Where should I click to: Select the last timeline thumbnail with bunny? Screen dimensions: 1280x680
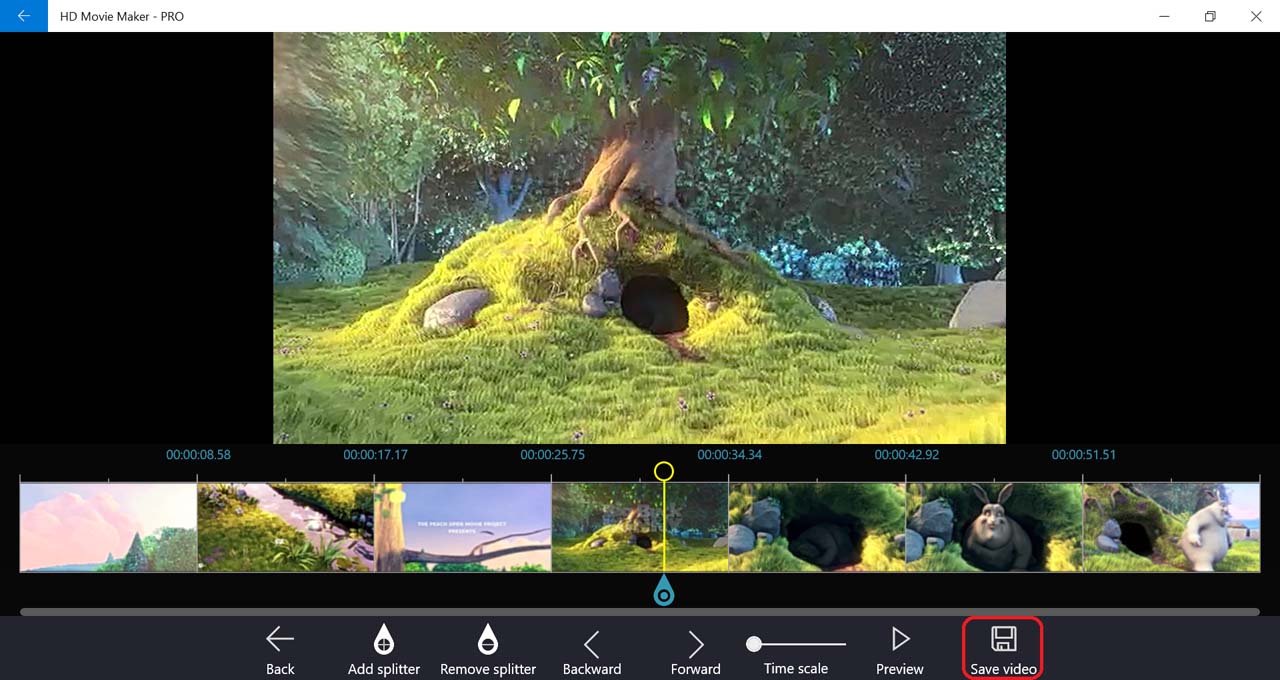(1171, 527)
